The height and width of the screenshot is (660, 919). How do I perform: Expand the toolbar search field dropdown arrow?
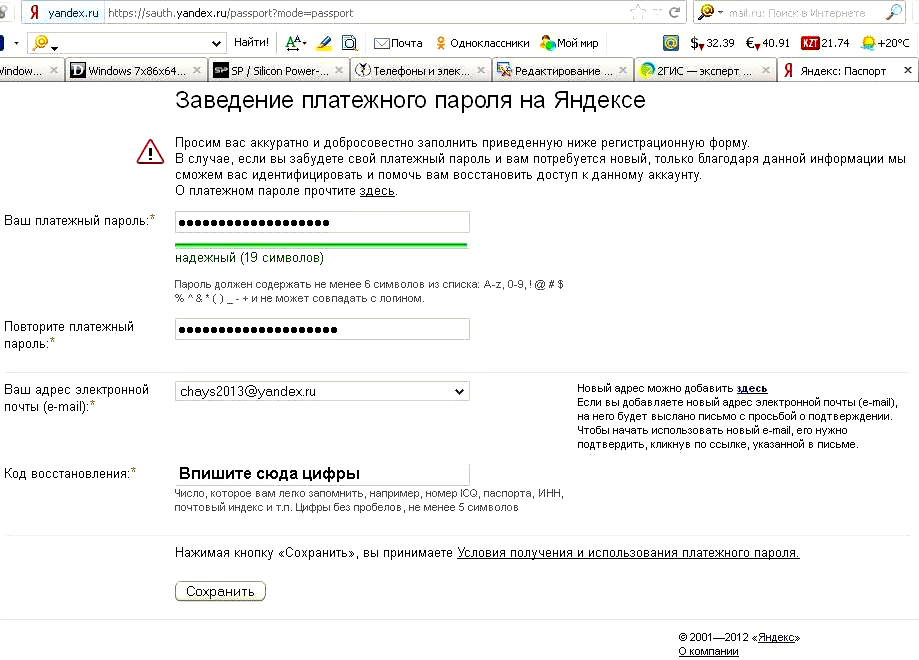pos(216,43)
